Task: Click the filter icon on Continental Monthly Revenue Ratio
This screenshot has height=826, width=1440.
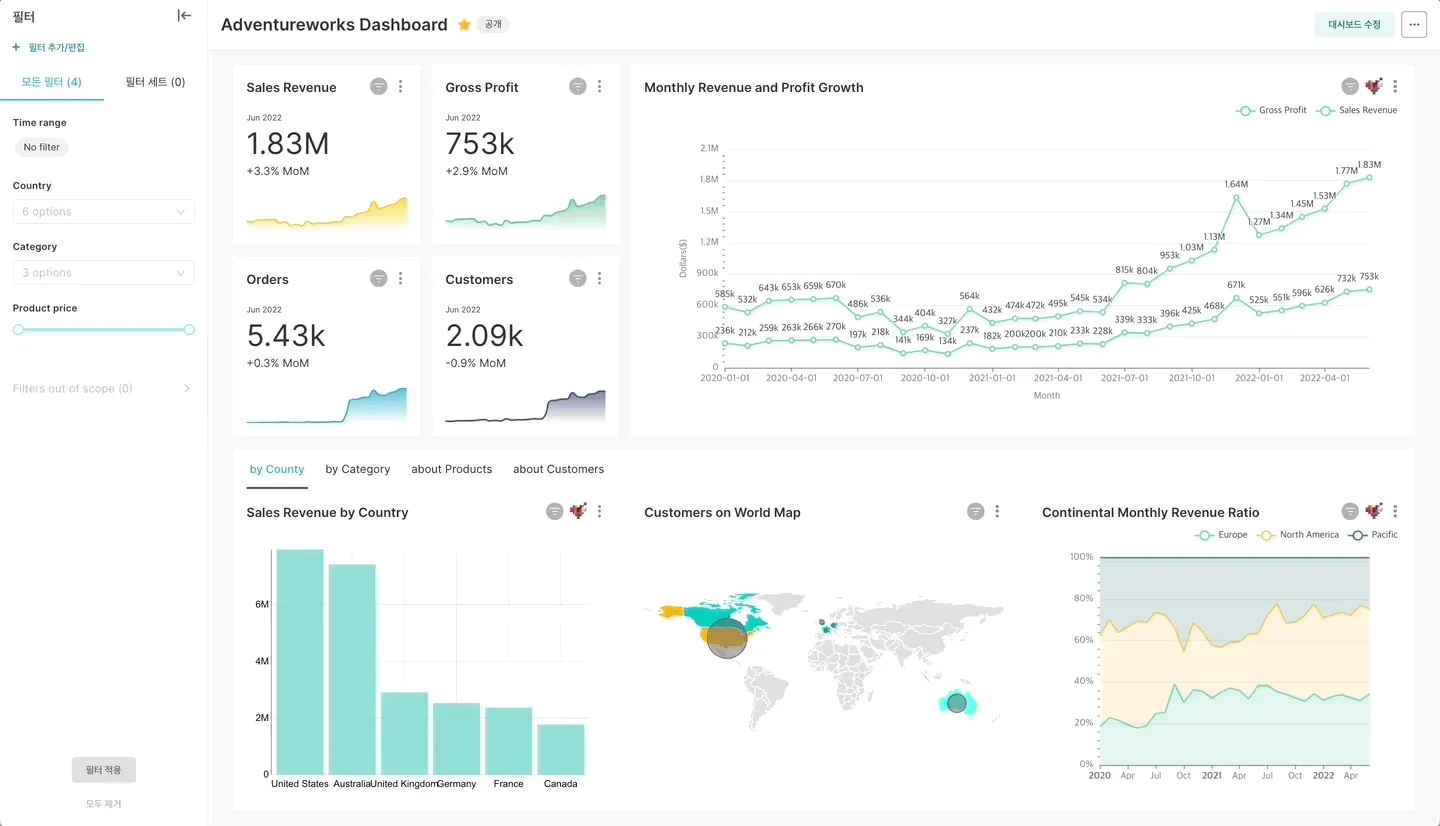Action: pyautogui.click(x=1350, y=512)
